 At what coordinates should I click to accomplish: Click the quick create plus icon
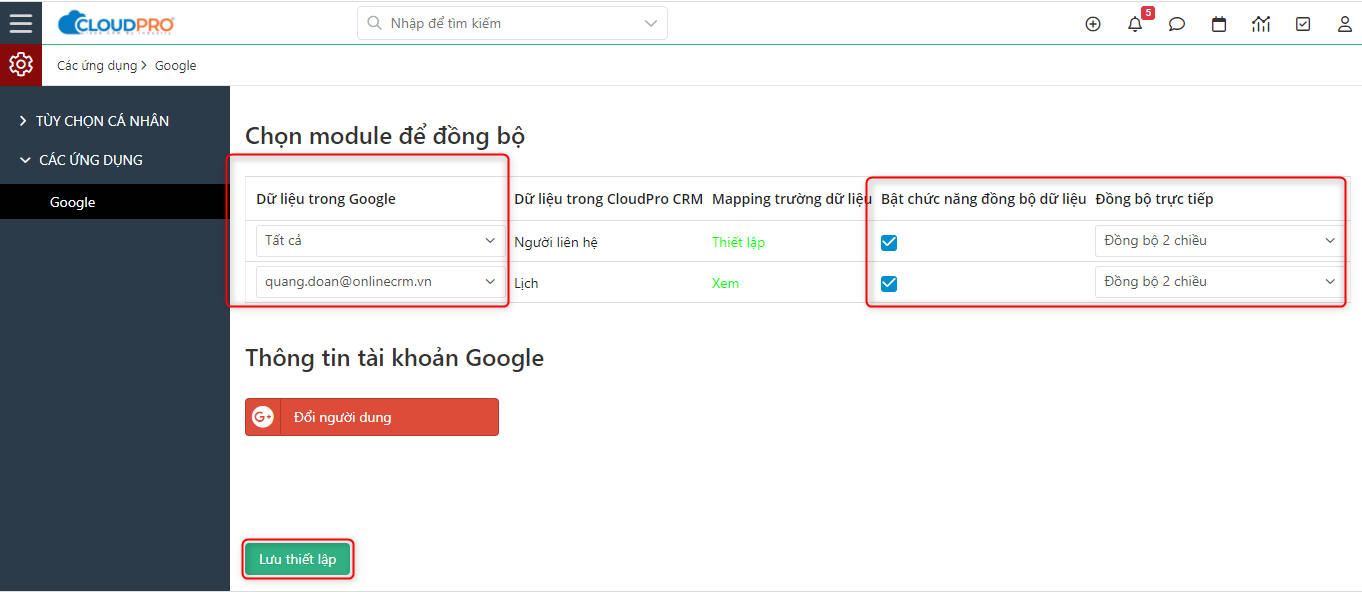pos(1093,24)
